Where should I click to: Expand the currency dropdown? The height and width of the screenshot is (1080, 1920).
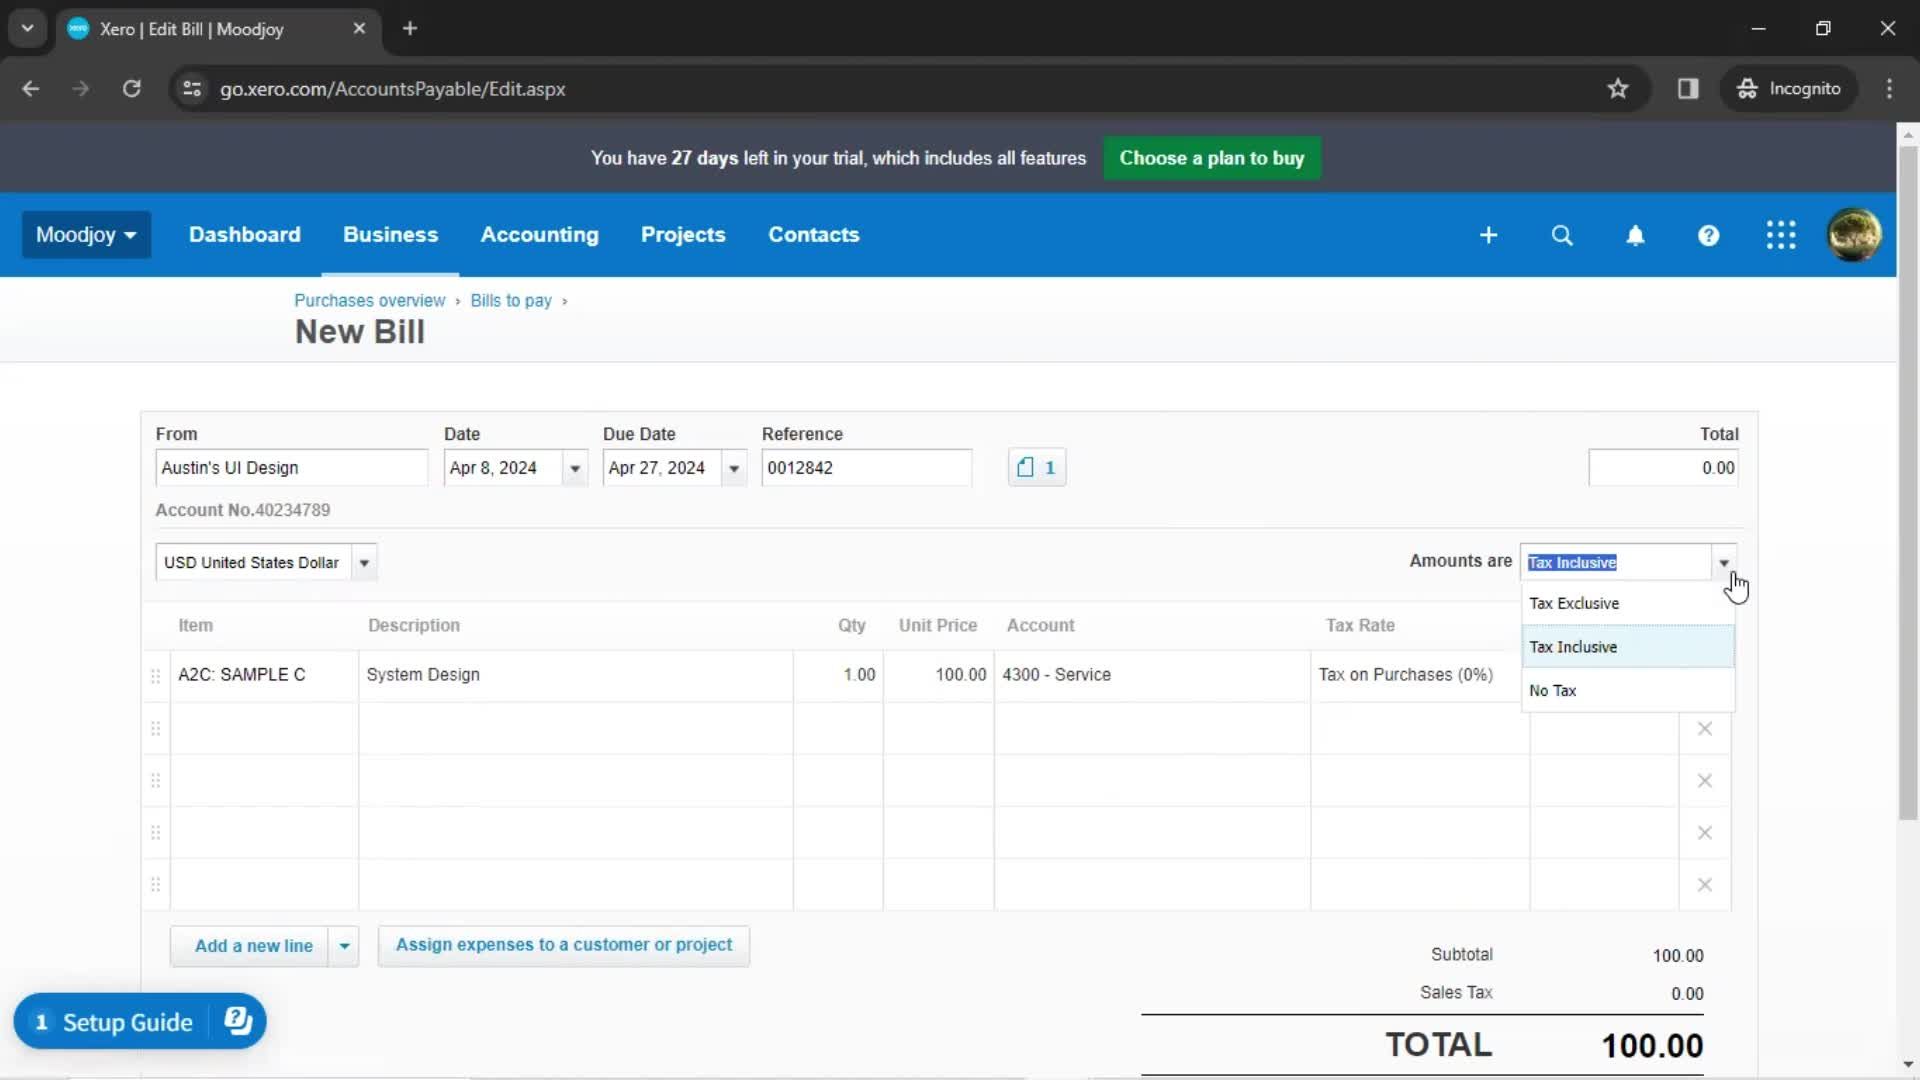(364, 563)
